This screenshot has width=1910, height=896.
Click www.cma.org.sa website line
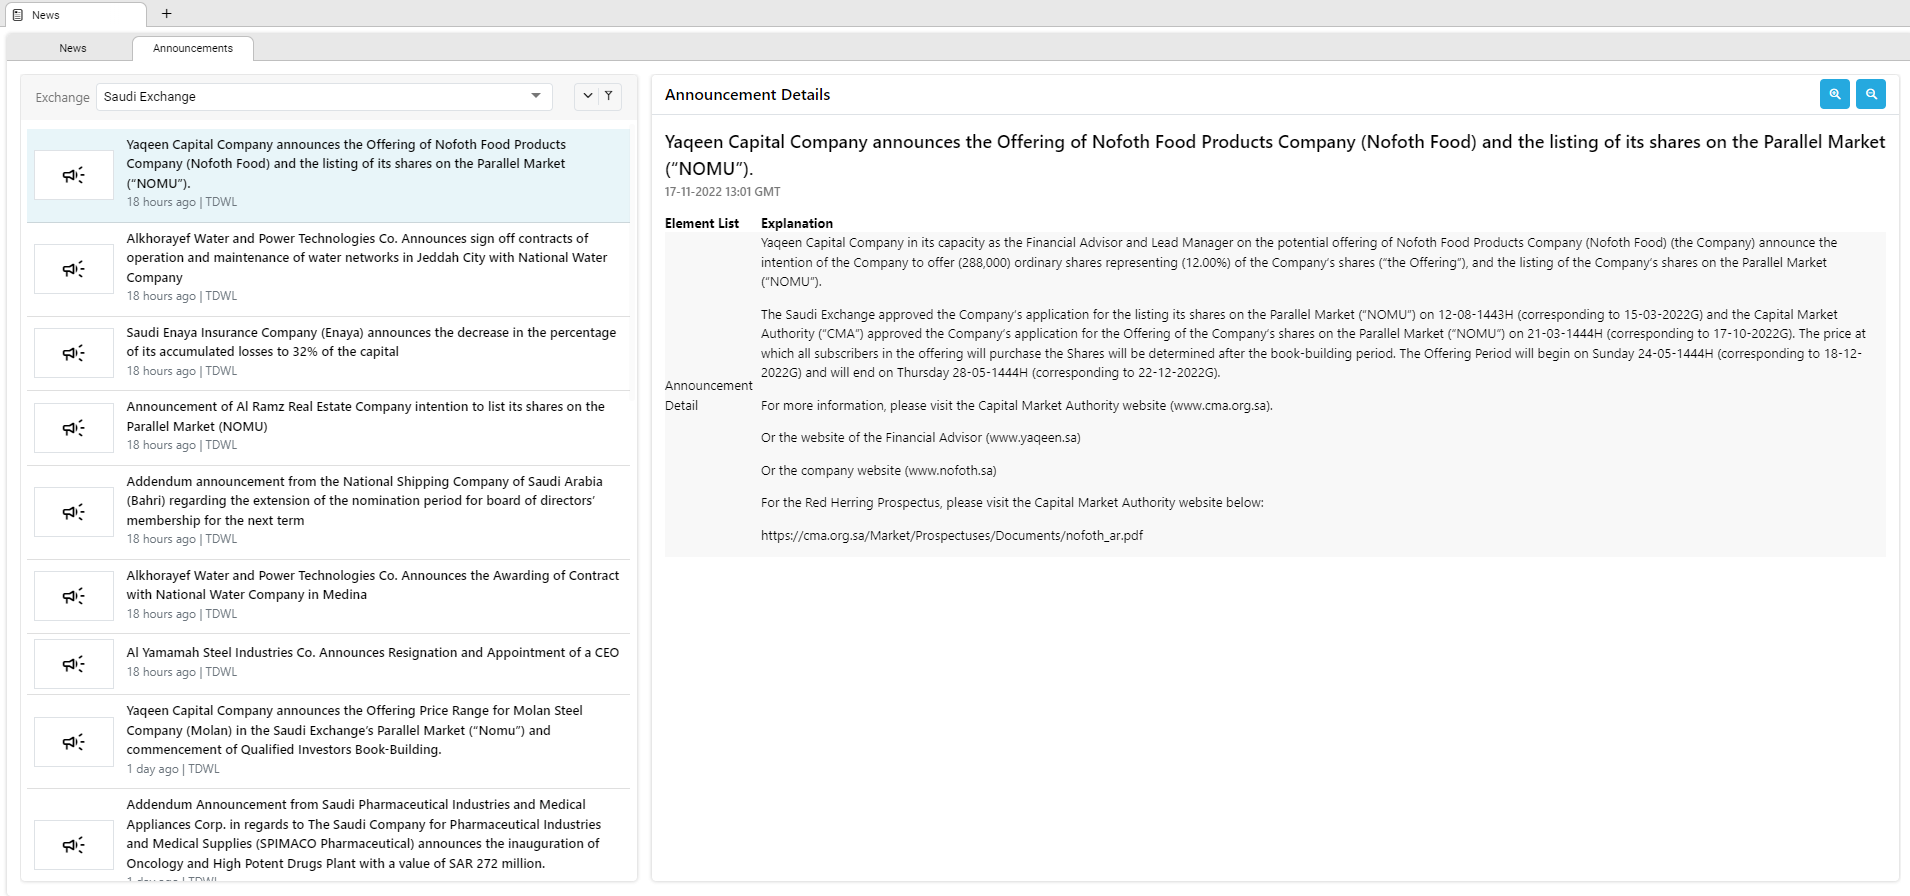click(x=1016, y=406)
